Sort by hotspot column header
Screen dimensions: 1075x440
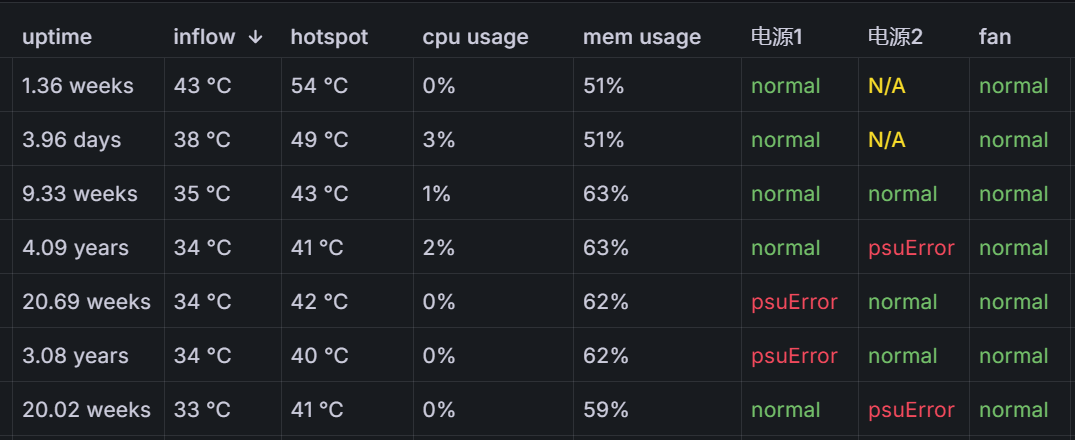coord(329,37)
